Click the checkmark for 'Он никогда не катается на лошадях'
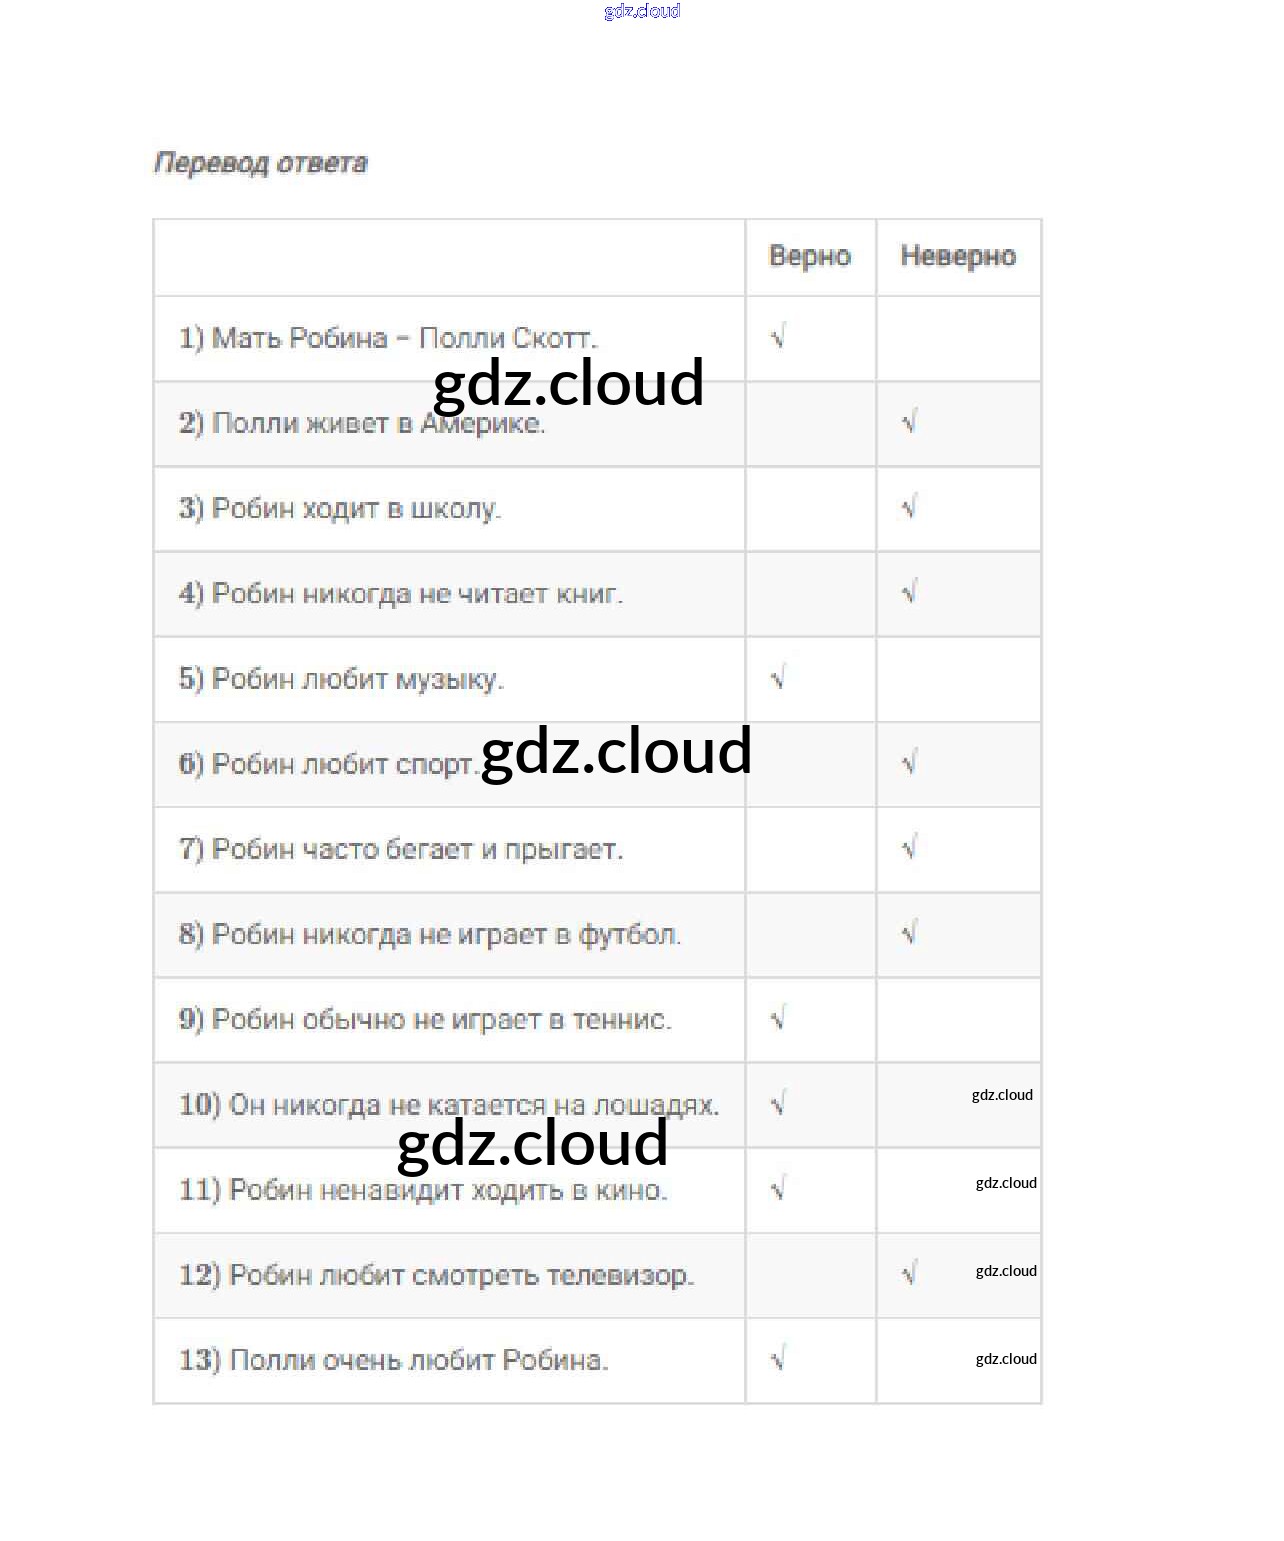Screen dimensions: 1284x1541 click(778, 1104)
